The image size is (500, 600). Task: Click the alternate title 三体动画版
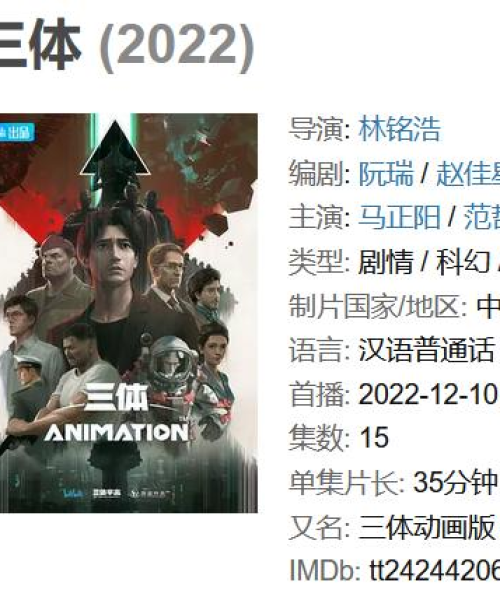click(427, 527)
